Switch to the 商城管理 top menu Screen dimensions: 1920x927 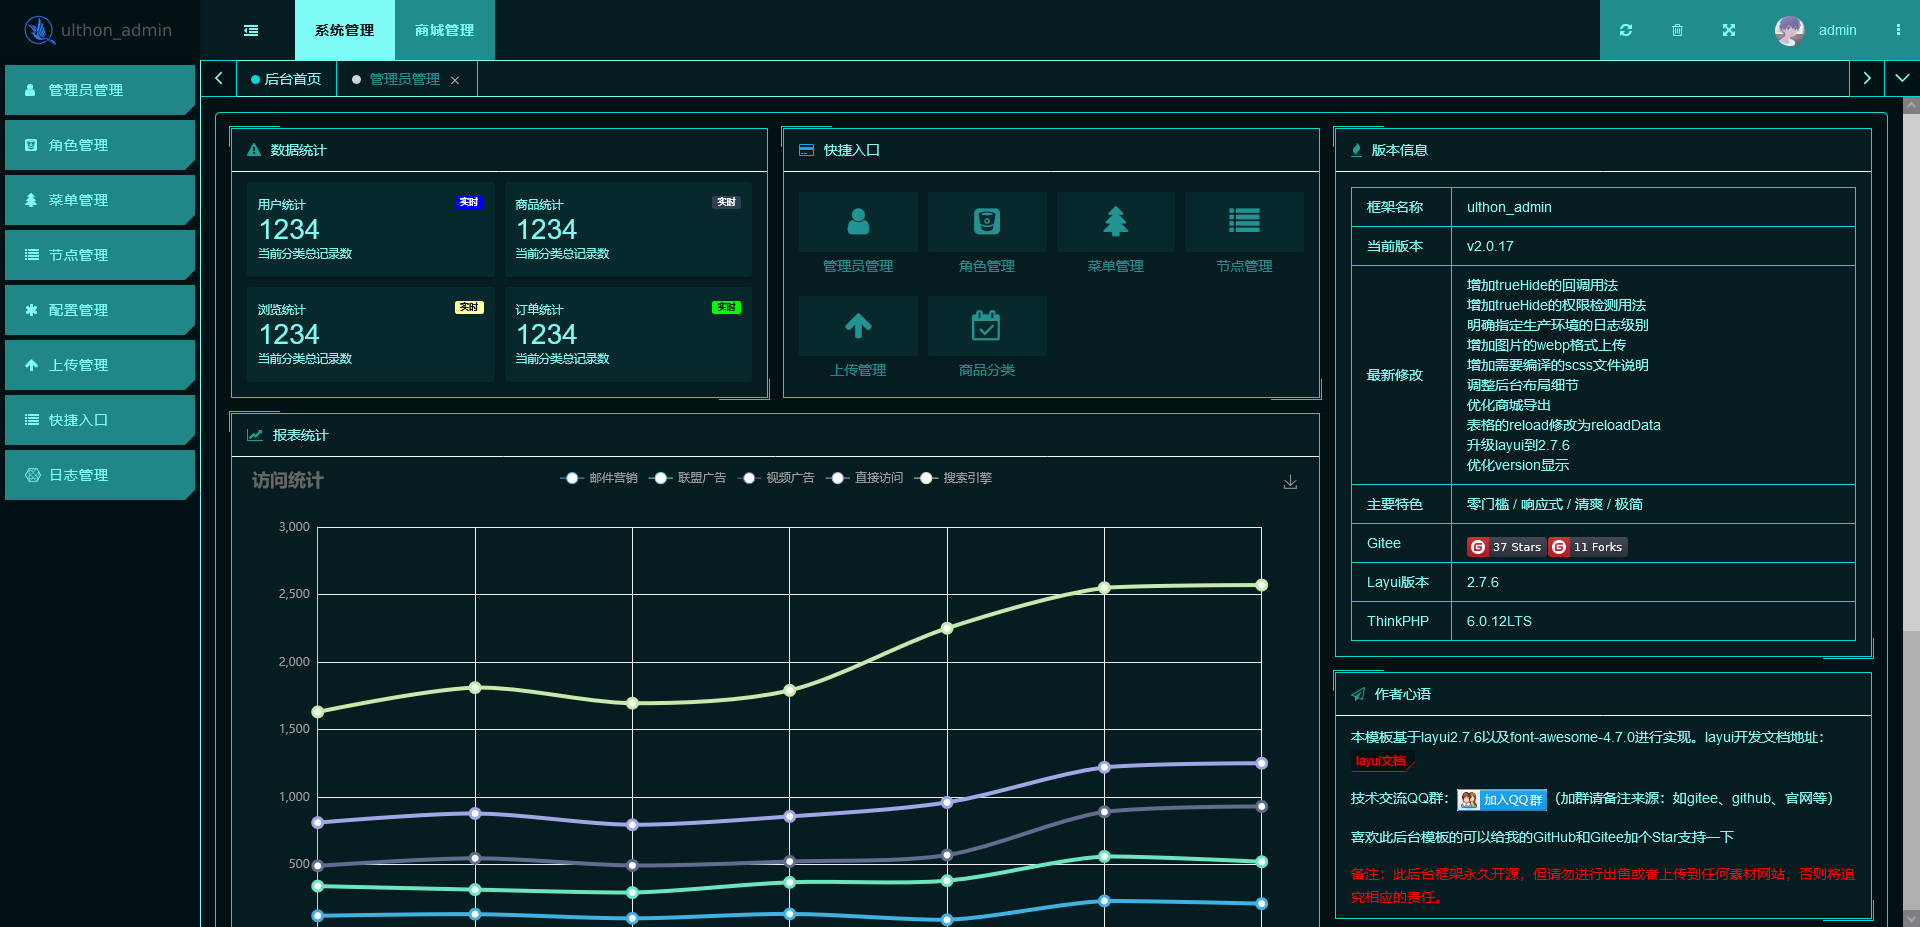tap(445, 30)
